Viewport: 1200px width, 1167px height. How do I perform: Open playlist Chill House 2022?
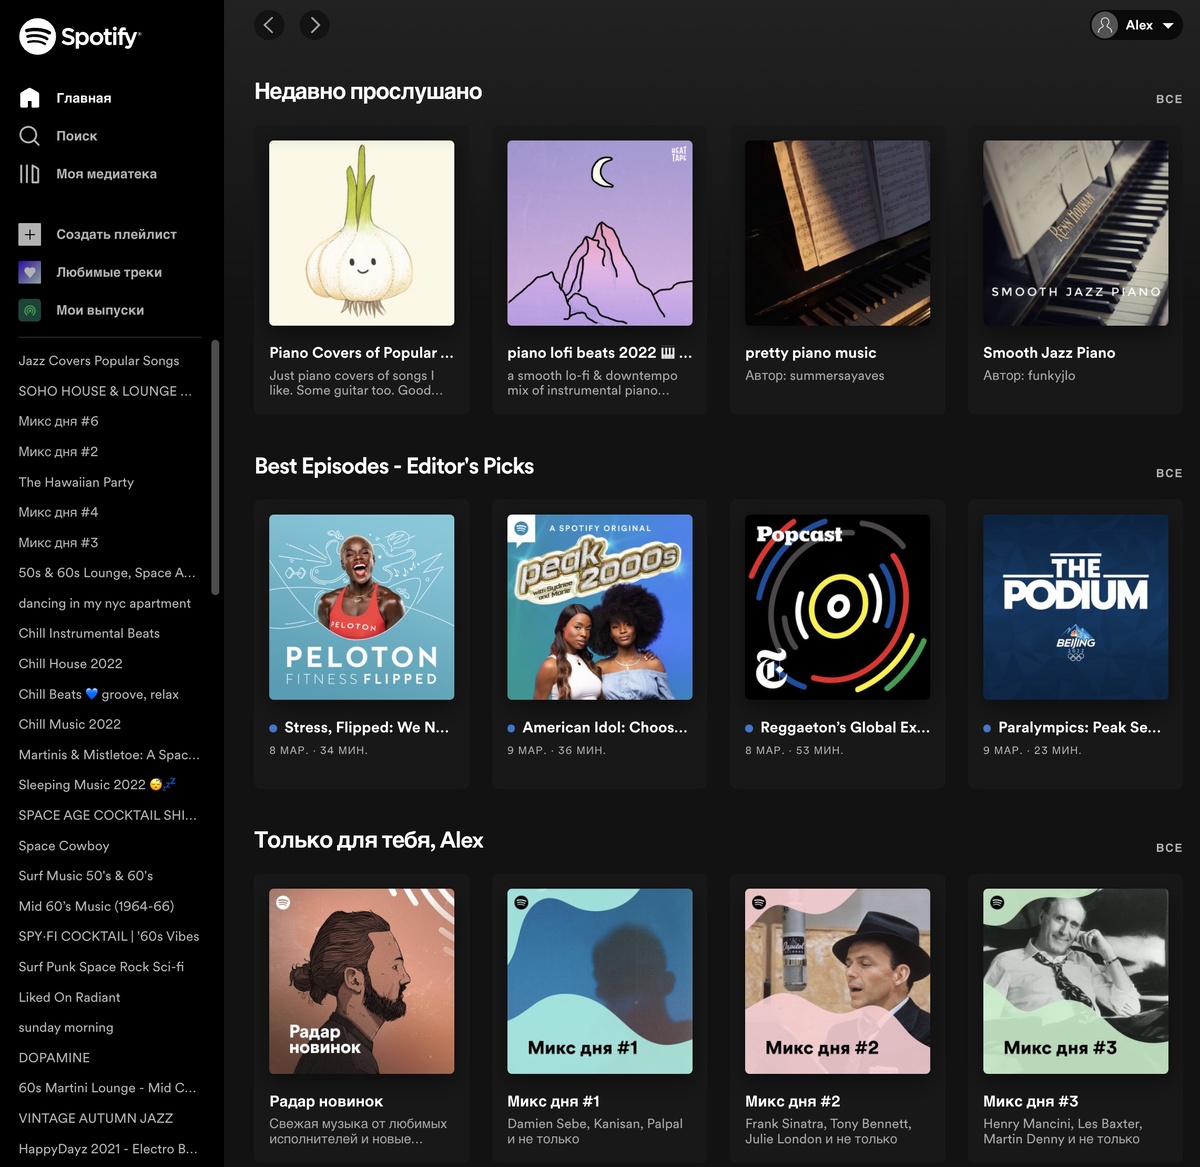[x=70, y=664]
